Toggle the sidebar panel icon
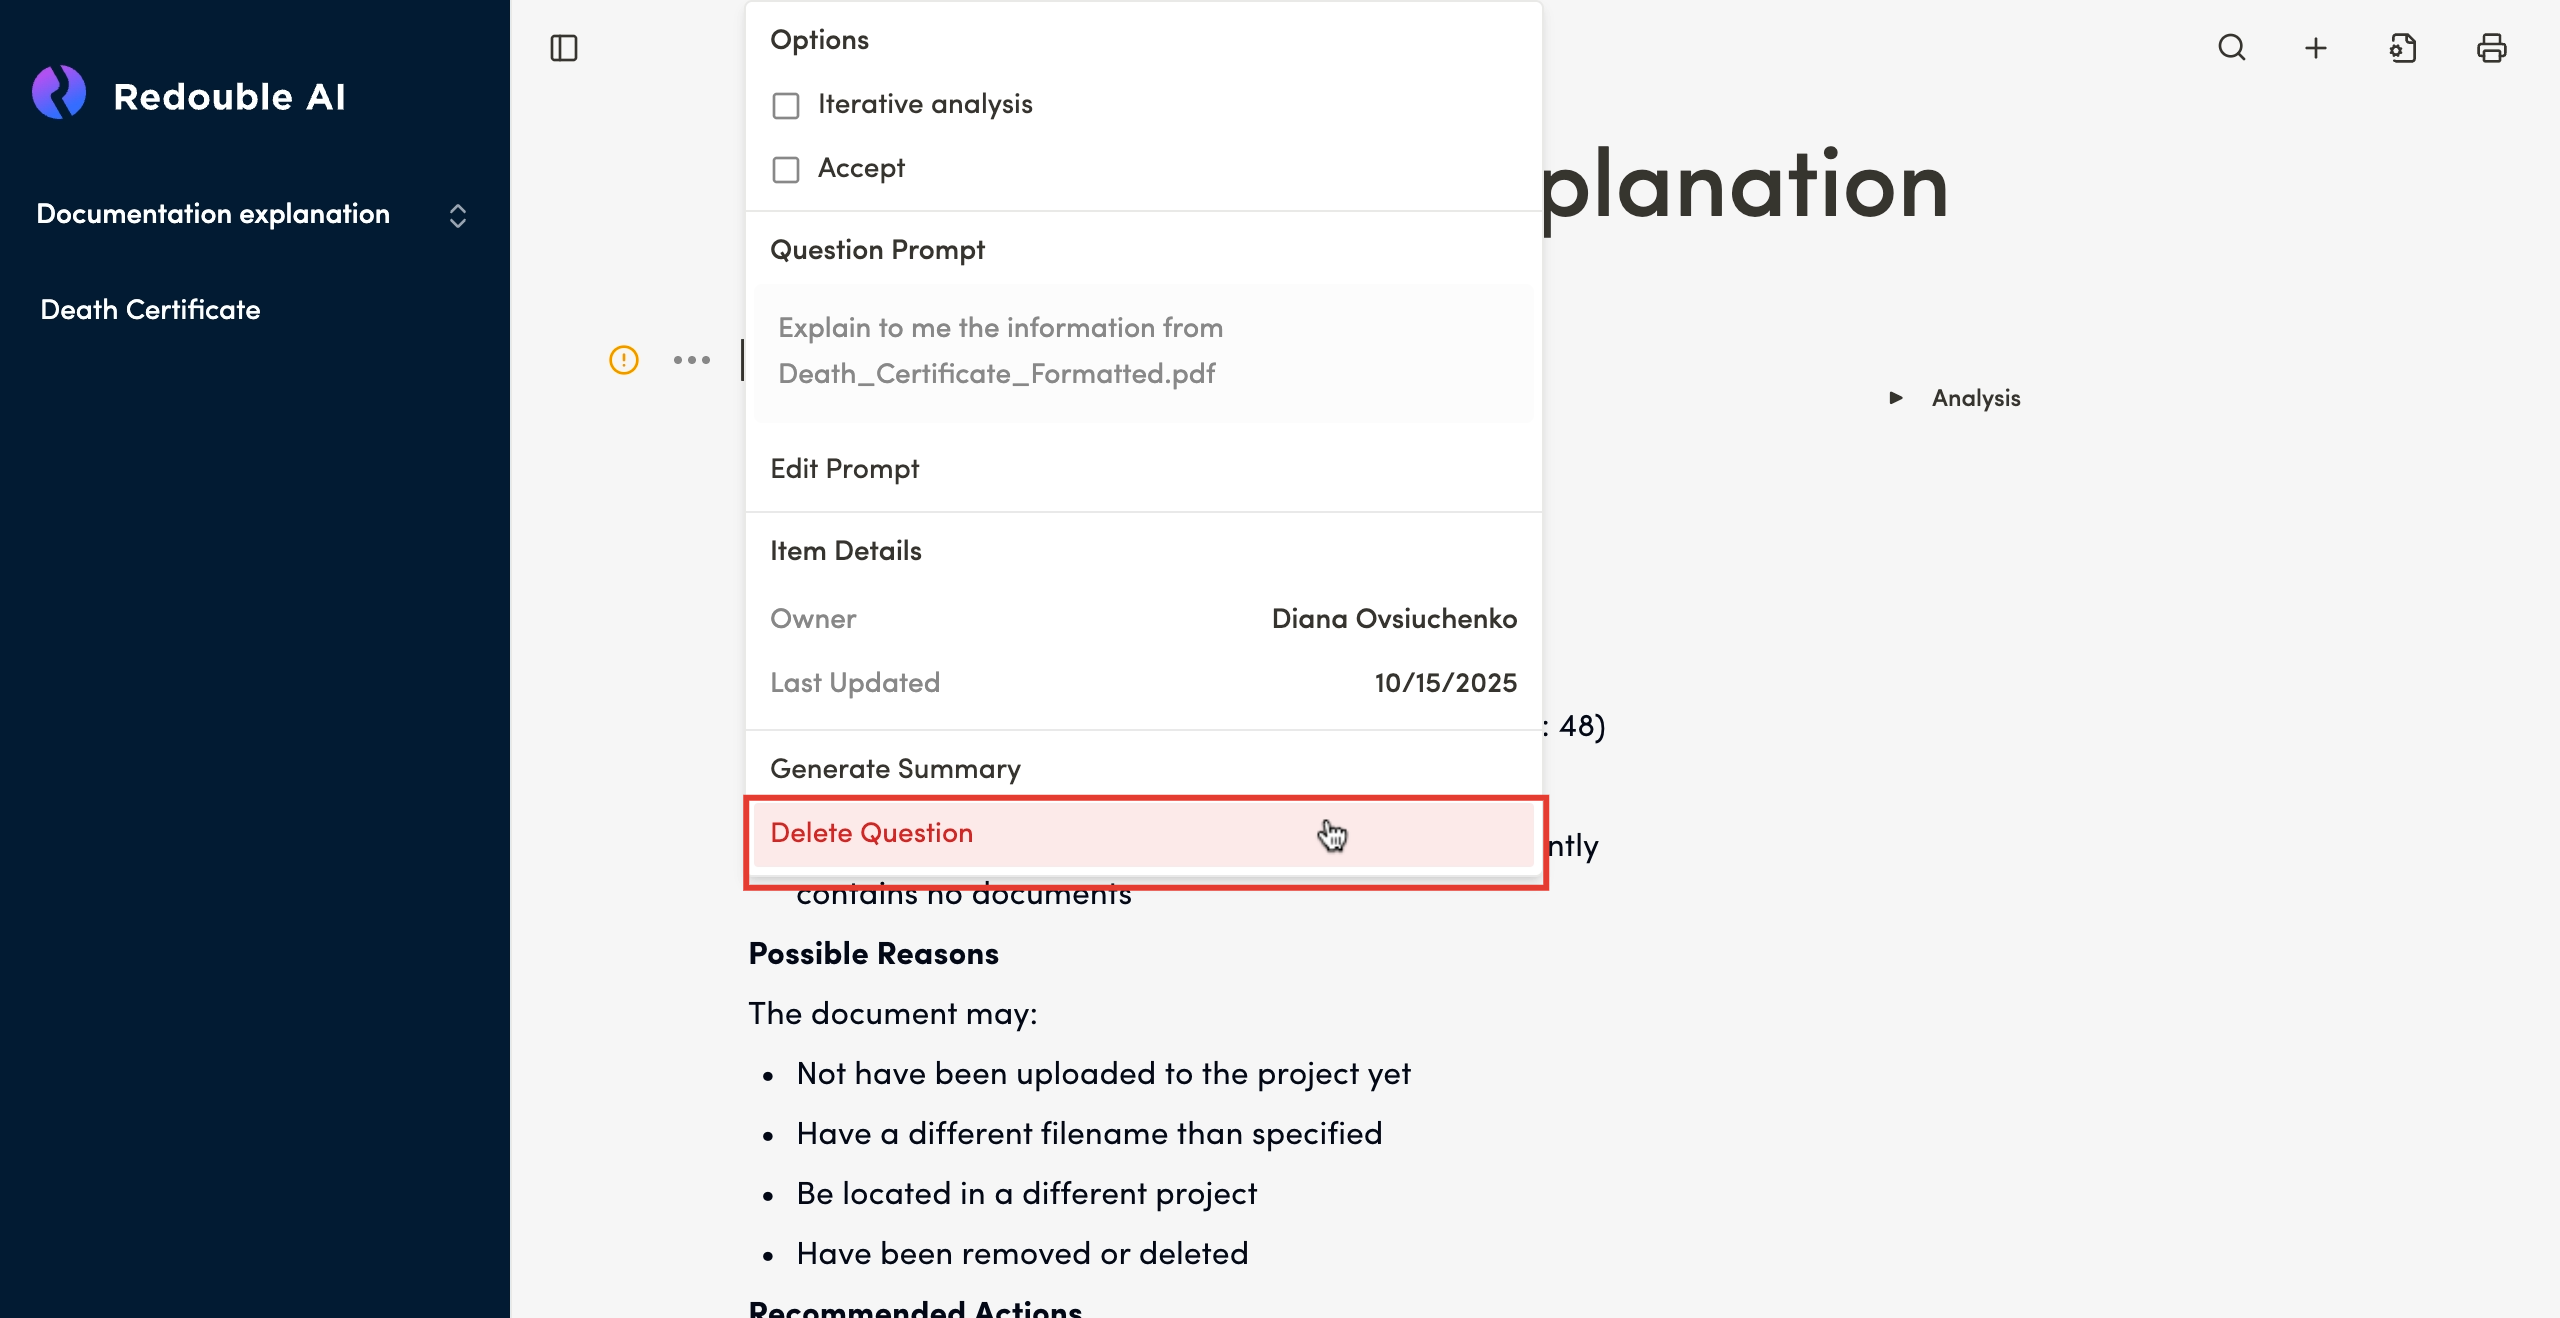 click(x=564, y=48)
